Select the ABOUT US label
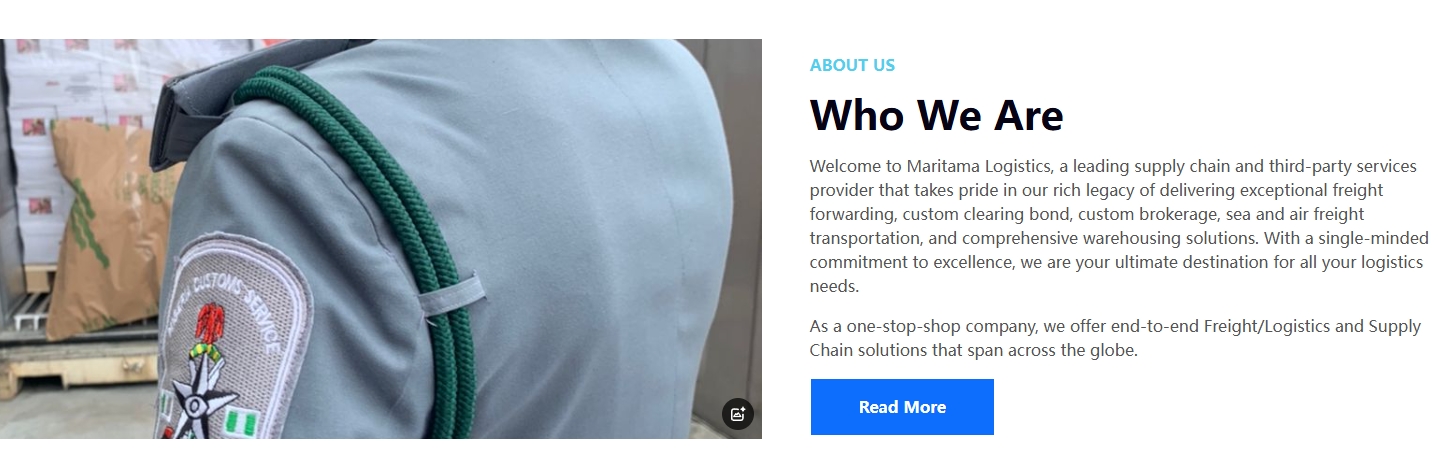Image resolution: width=1442 pixels, height=464 pixels. (x=852, y=65)
